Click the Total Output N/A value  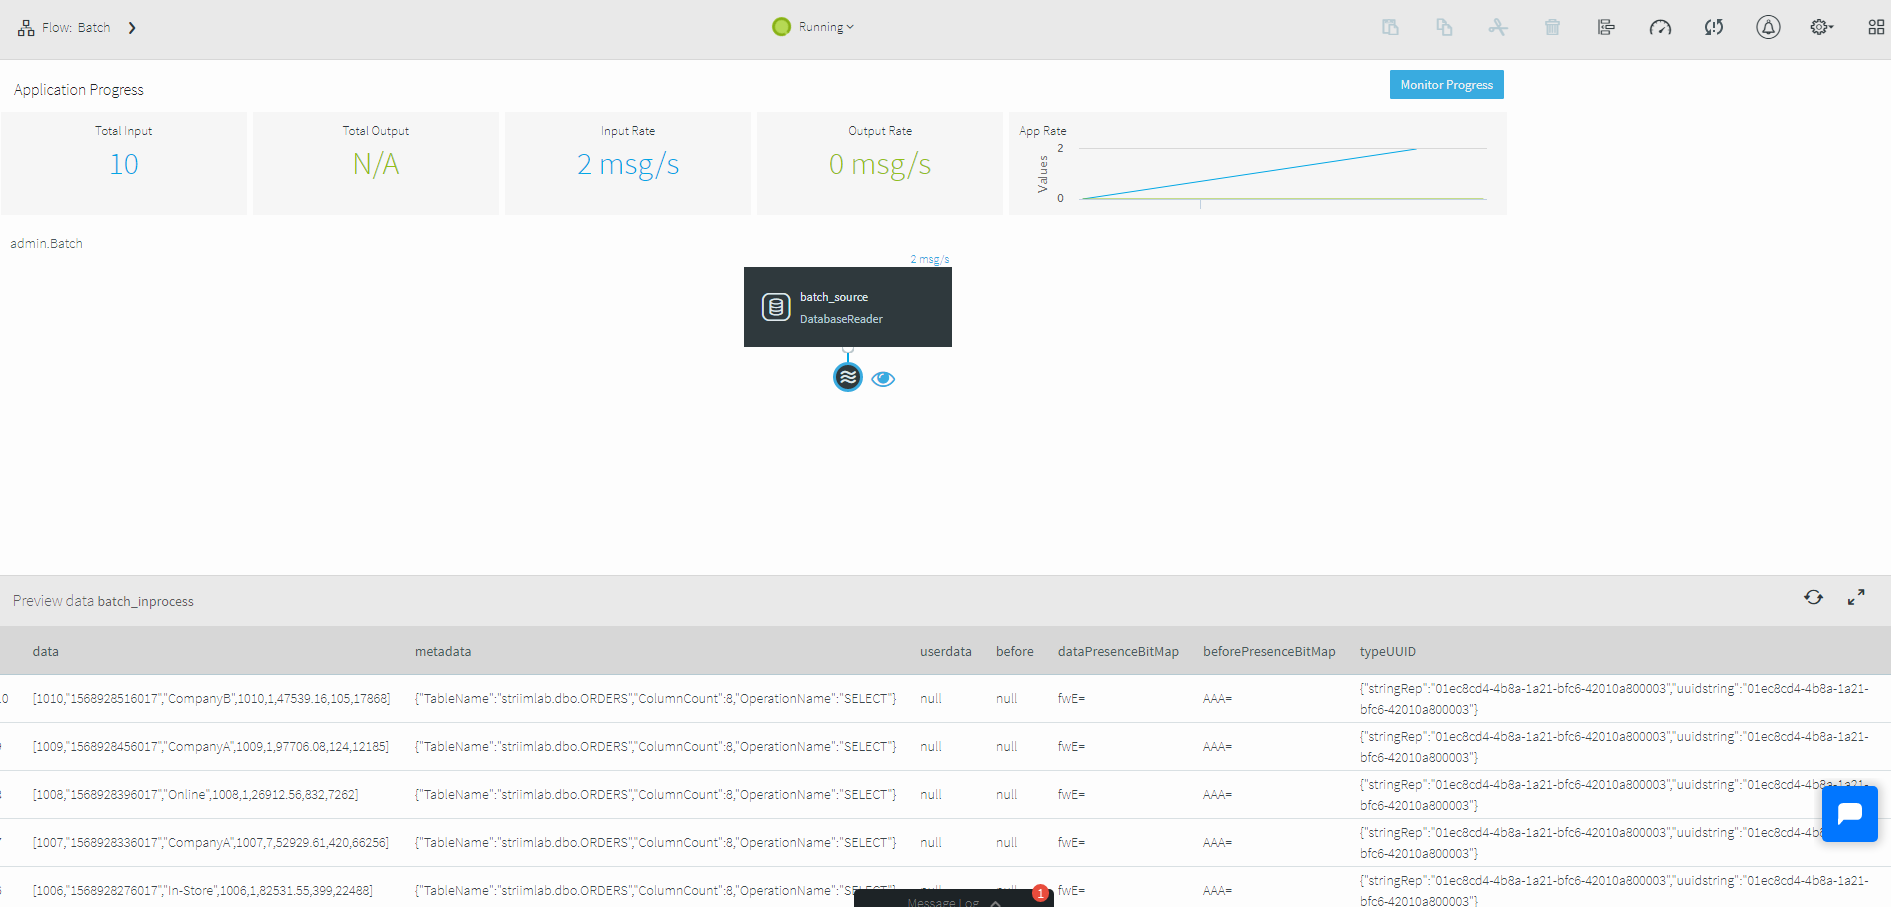coord(376,164)
